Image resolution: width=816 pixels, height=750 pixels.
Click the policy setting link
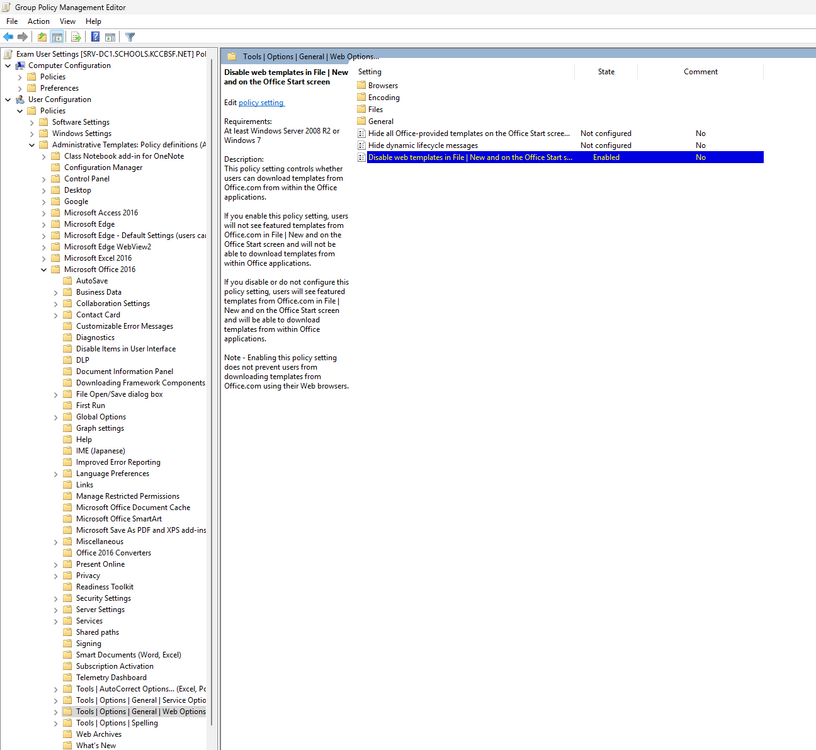pos(261,103)
